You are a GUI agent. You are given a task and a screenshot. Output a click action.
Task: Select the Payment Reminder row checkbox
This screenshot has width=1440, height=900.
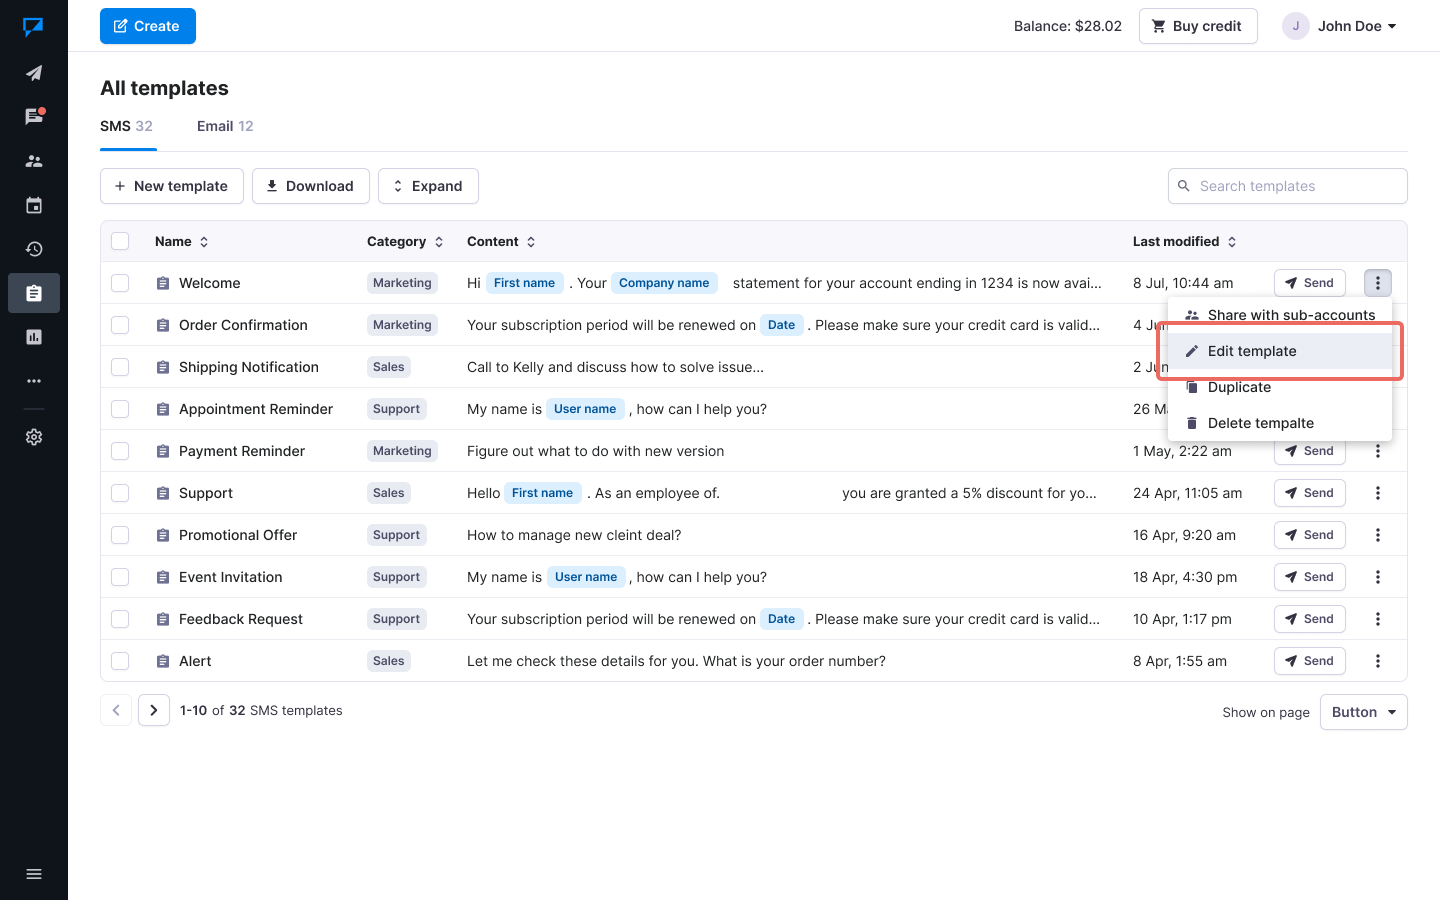(120, 451)
